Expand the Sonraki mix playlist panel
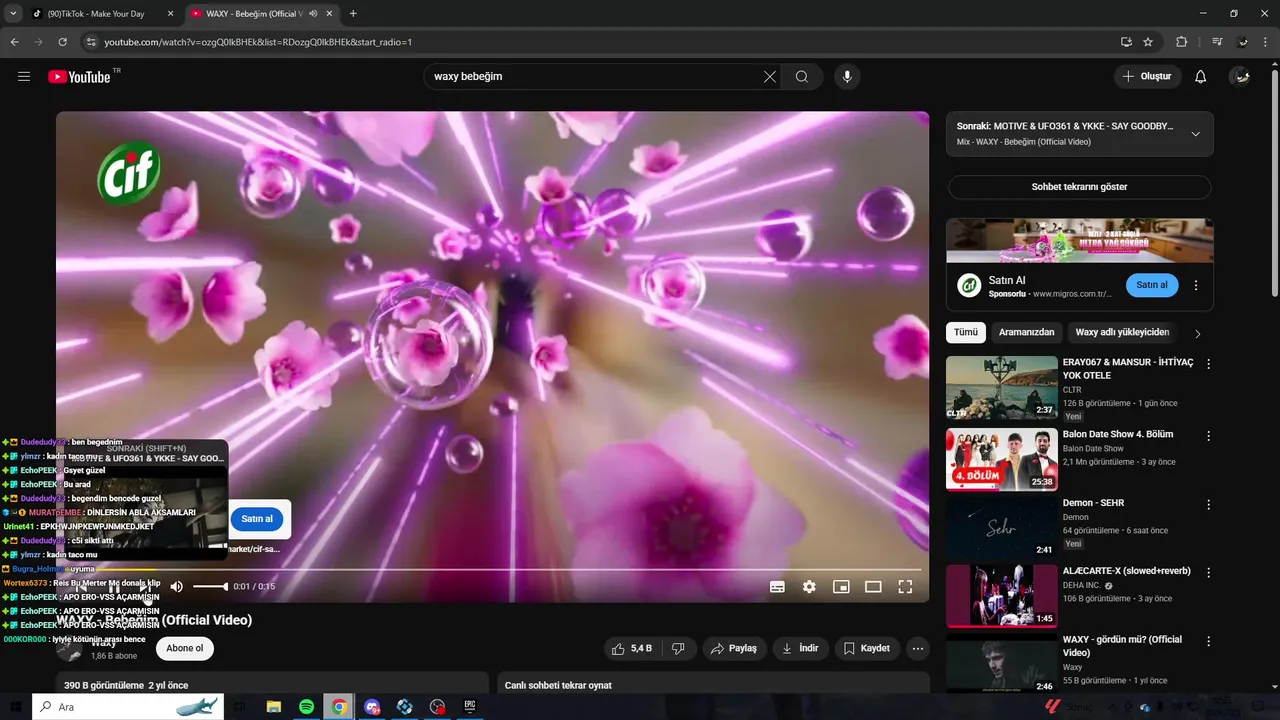 pos(1195,134)
